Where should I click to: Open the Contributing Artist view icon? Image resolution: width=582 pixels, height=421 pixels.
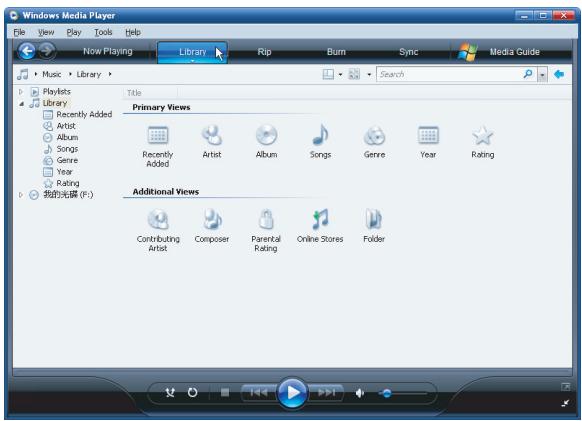(158, 219)
